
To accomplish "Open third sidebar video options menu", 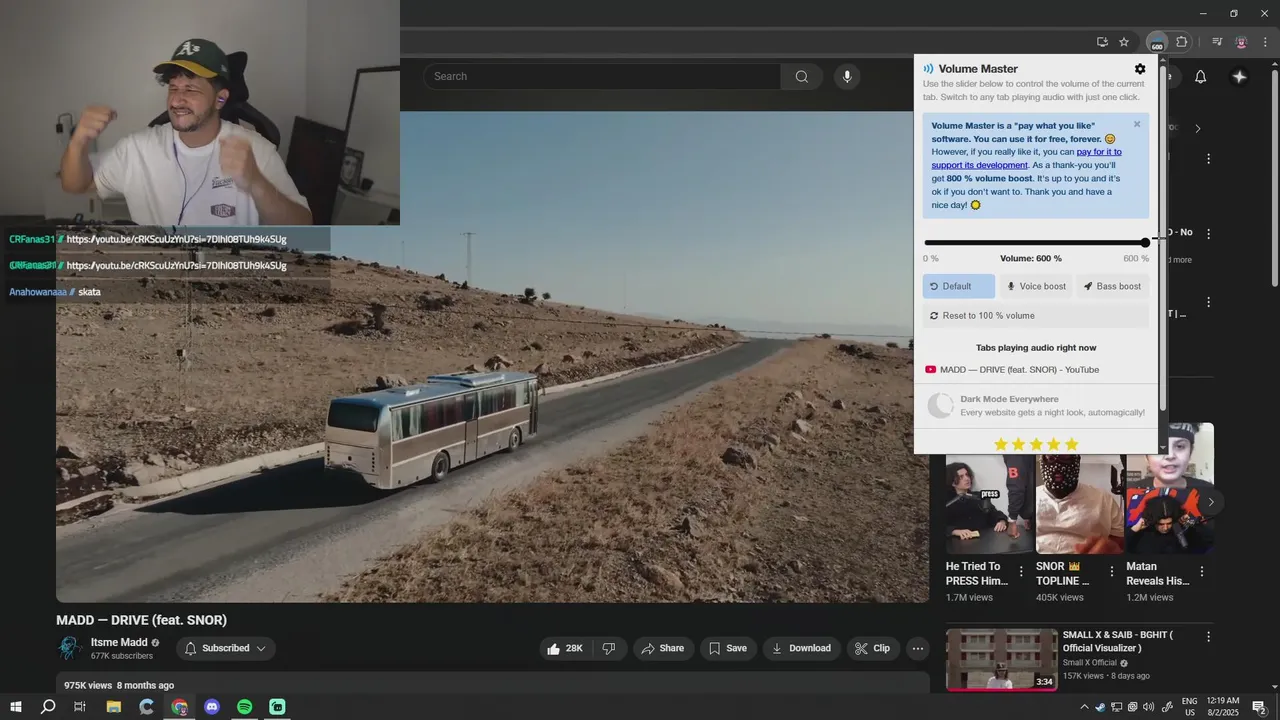I will pyautogui.click(x=1208, y=302).
